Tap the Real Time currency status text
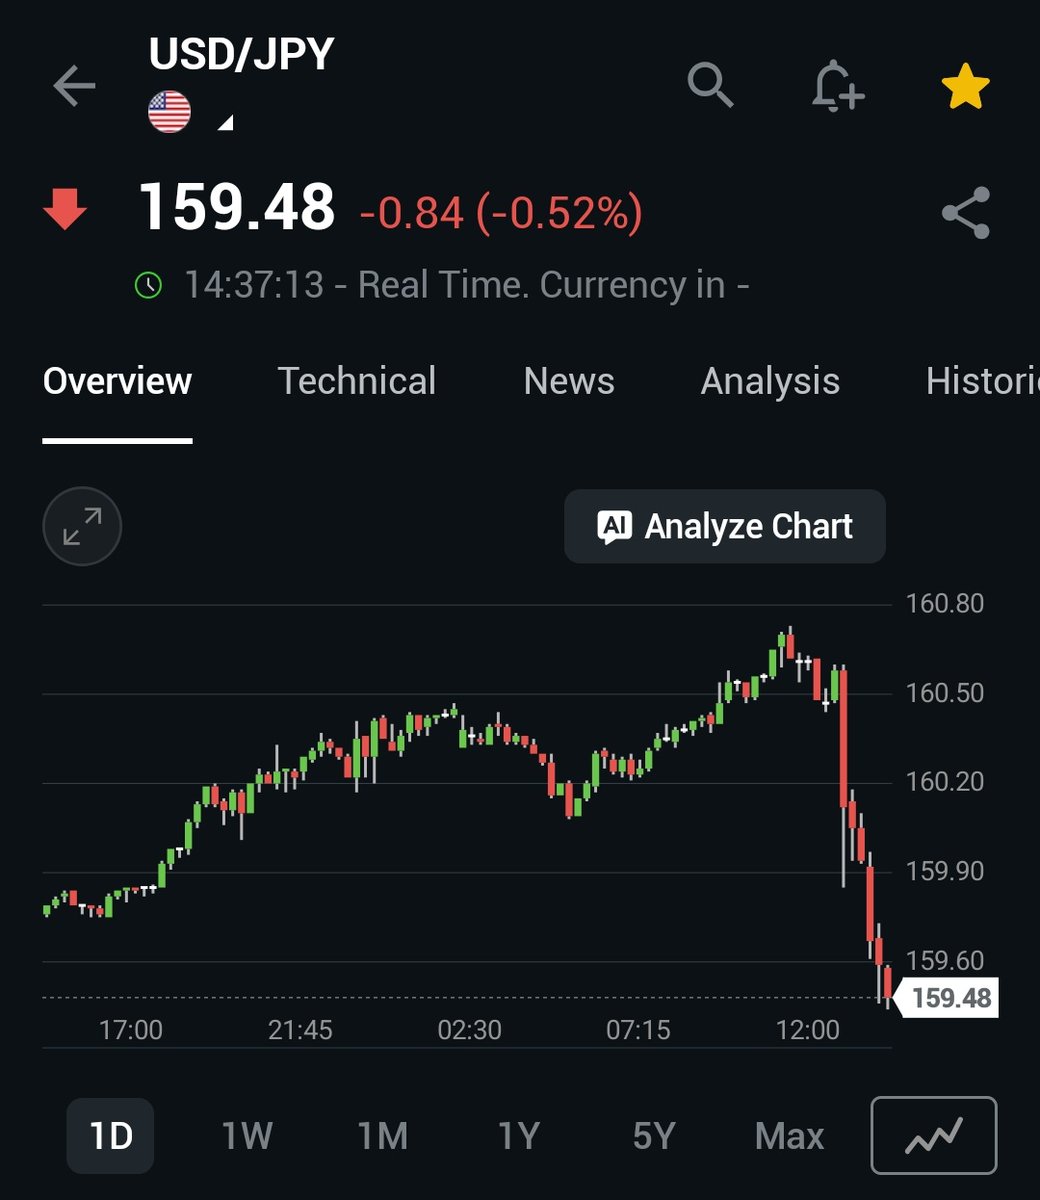1040x1200 pixels. pyautogui.click(x=467, y=285)
